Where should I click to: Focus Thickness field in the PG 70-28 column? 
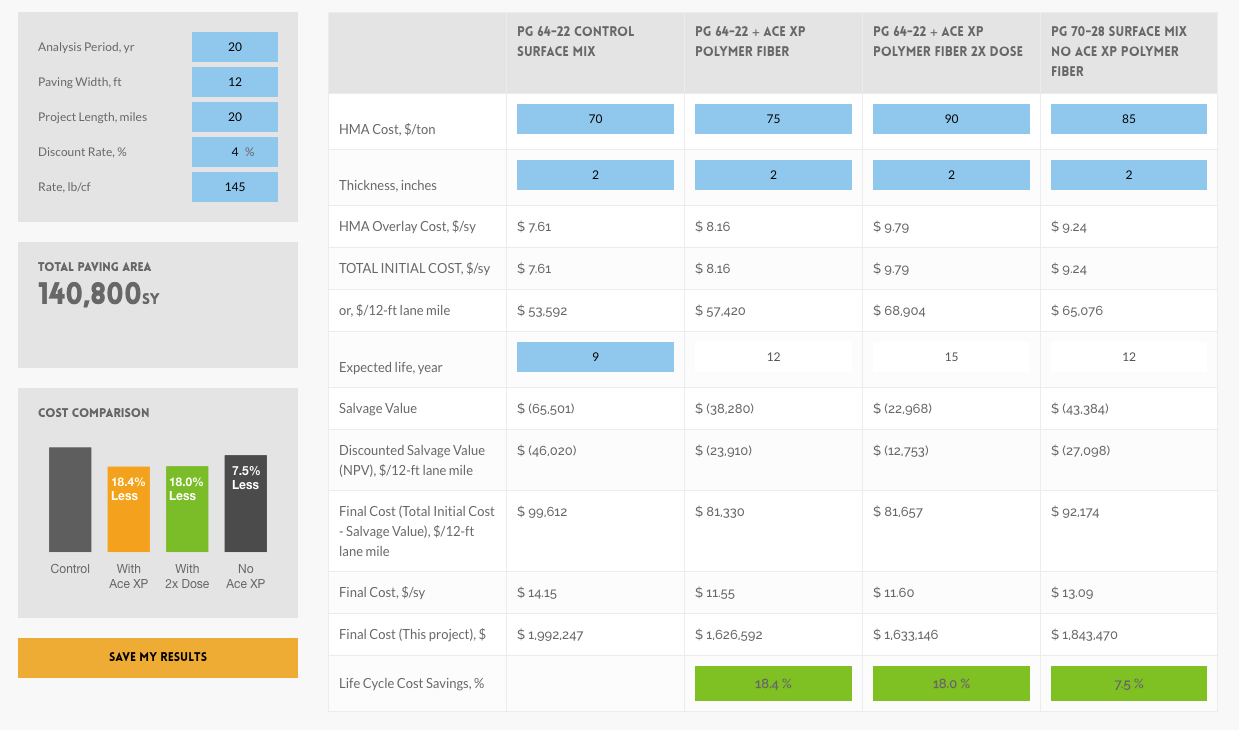(1129, 175)
